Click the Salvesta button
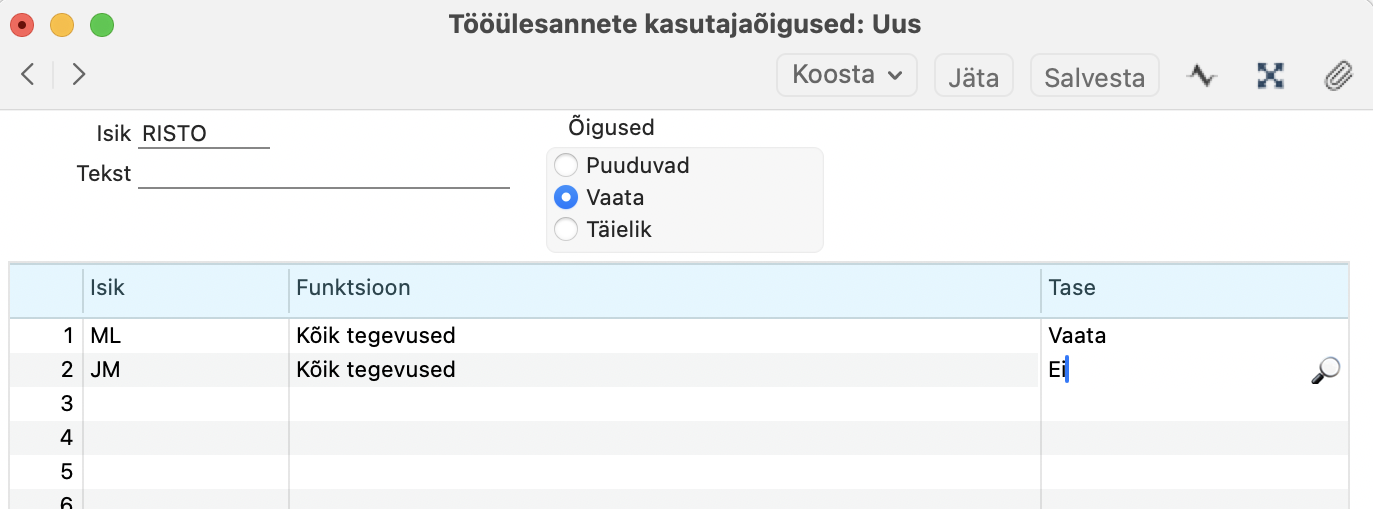Viewport: 1373px width, 509px height. tap(1094, 76)
